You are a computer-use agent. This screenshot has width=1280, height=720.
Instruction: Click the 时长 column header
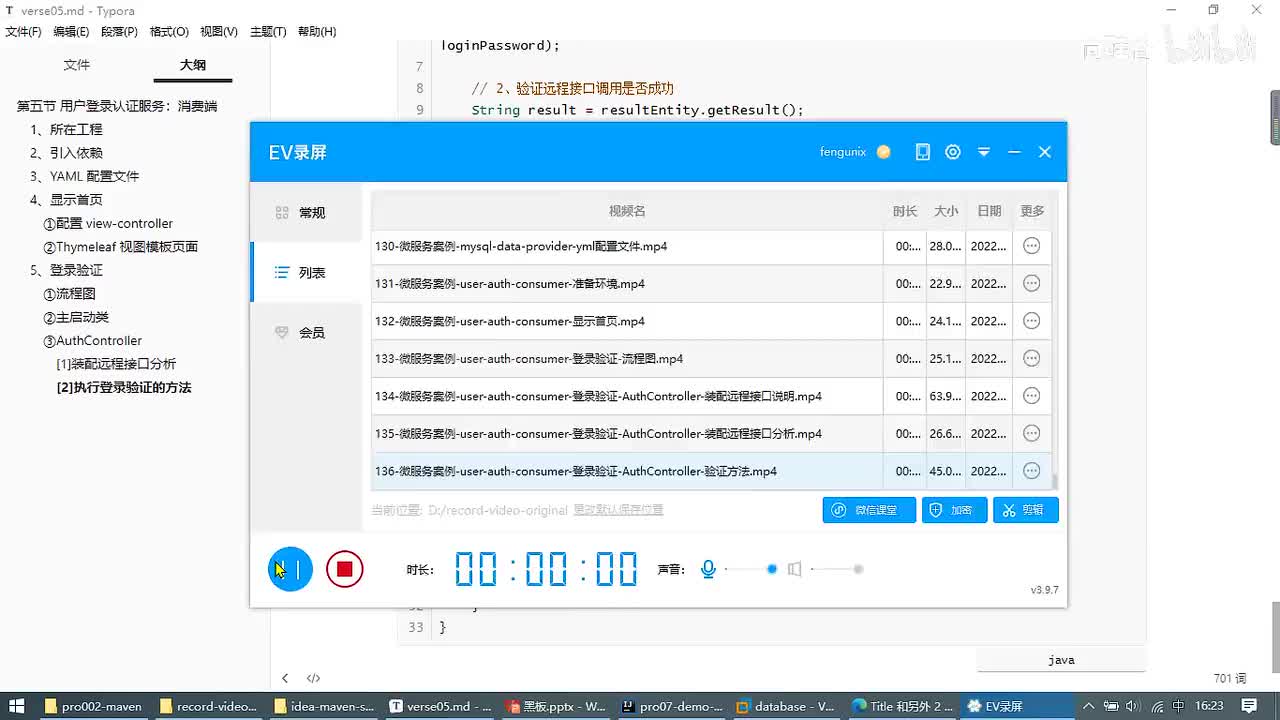(905, 211)
